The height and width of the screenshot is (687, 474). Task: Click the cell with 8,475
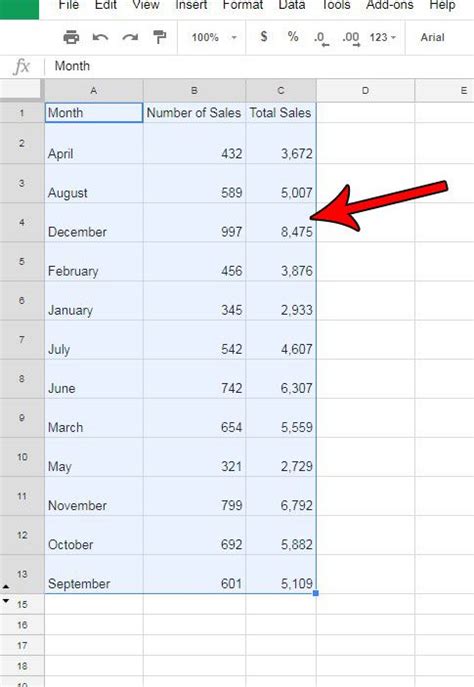(281, 223)
